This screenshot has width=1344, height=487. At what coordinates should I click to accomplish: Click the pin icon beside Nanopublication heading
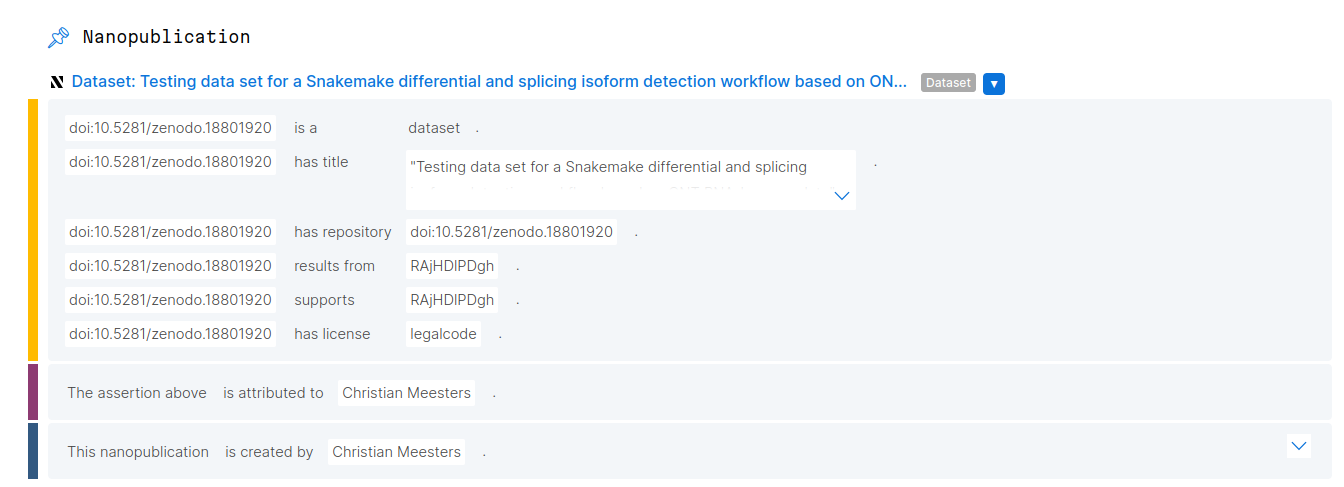58,38
